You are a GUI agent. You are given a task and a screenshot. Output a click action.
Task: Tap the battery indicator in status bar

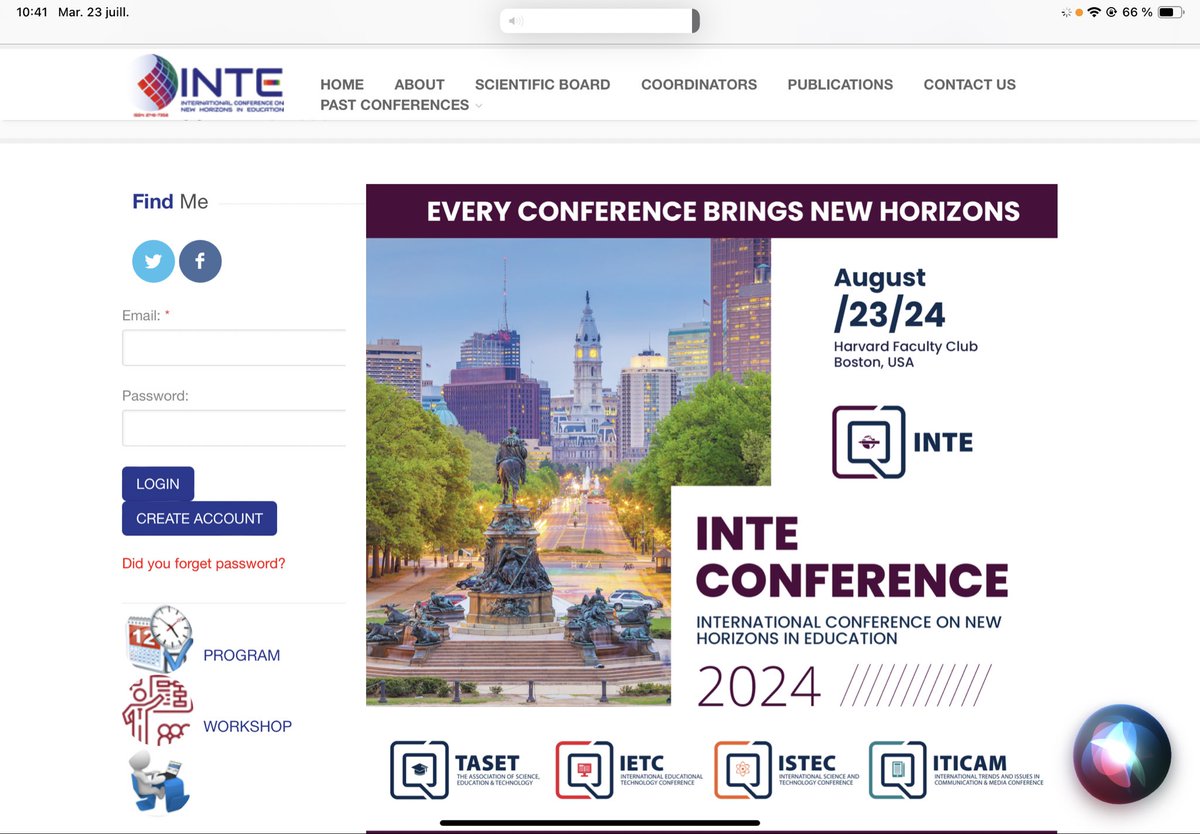coord(1171,12)
